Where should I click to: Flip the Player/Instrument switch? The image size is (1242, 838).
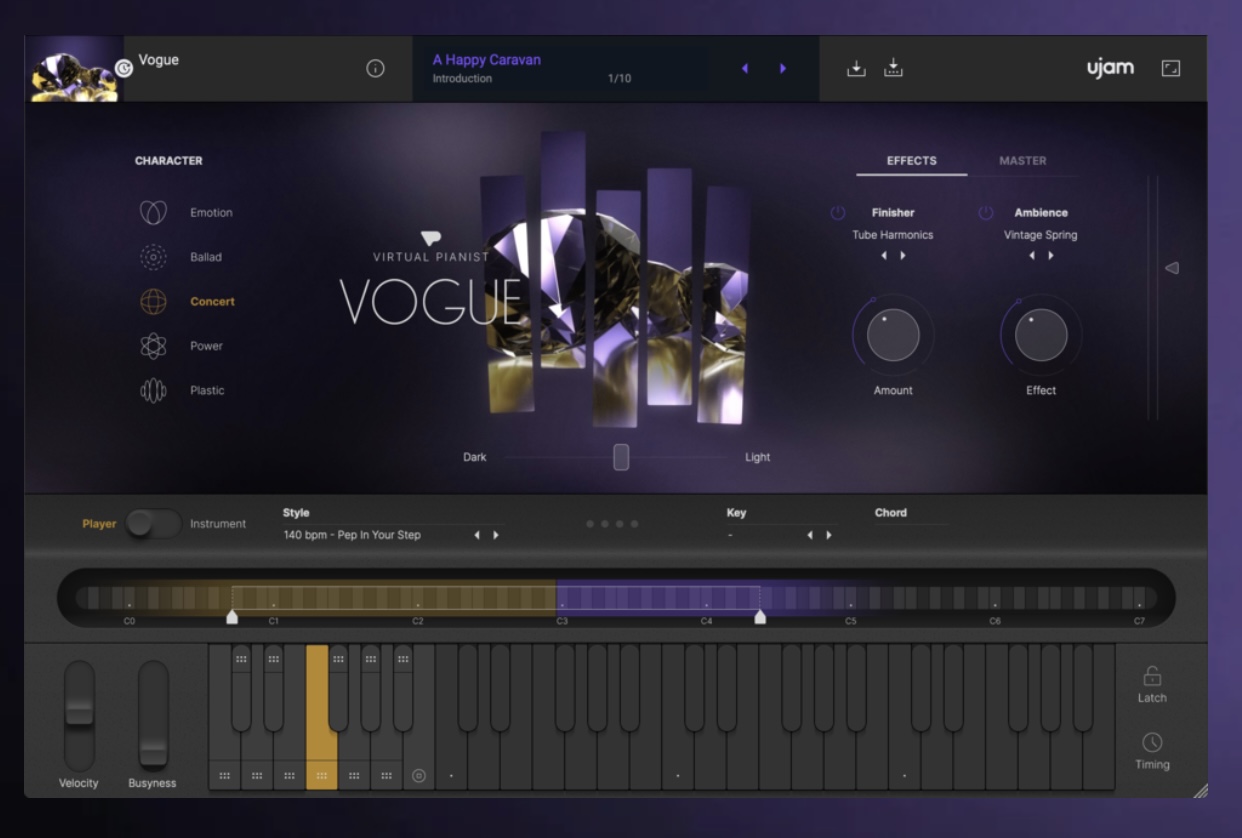[153, 524]
